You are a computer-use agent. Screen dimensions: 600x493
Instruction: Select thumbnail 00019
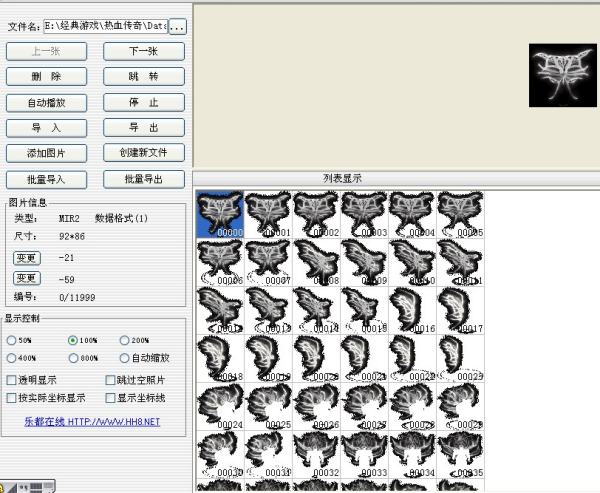coord(268,359)
